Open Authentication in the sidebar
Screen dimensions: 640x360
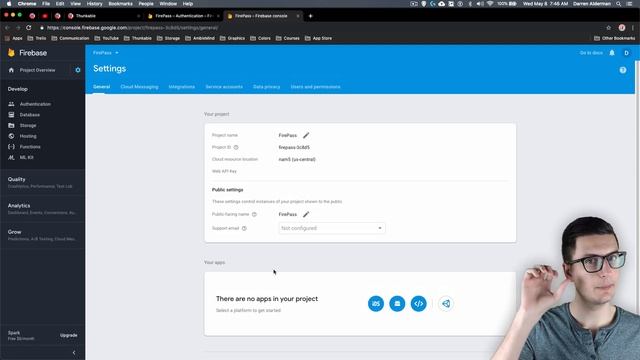[35, 104]
